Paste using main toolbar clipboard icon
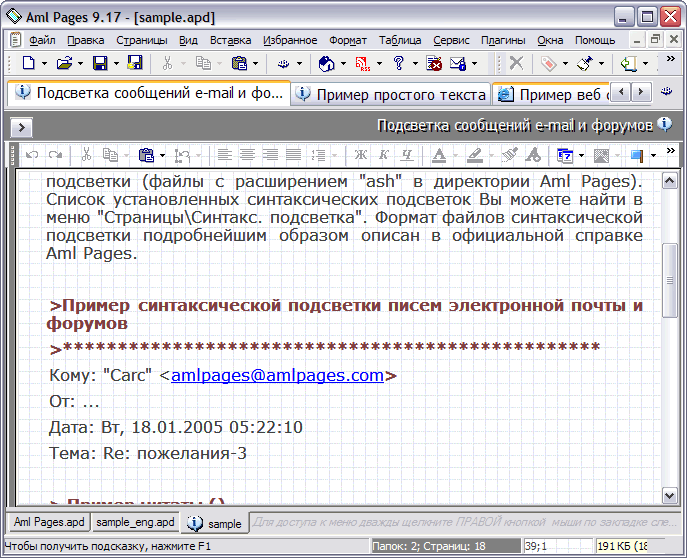 pyautogui.click(x=239, y=63)
